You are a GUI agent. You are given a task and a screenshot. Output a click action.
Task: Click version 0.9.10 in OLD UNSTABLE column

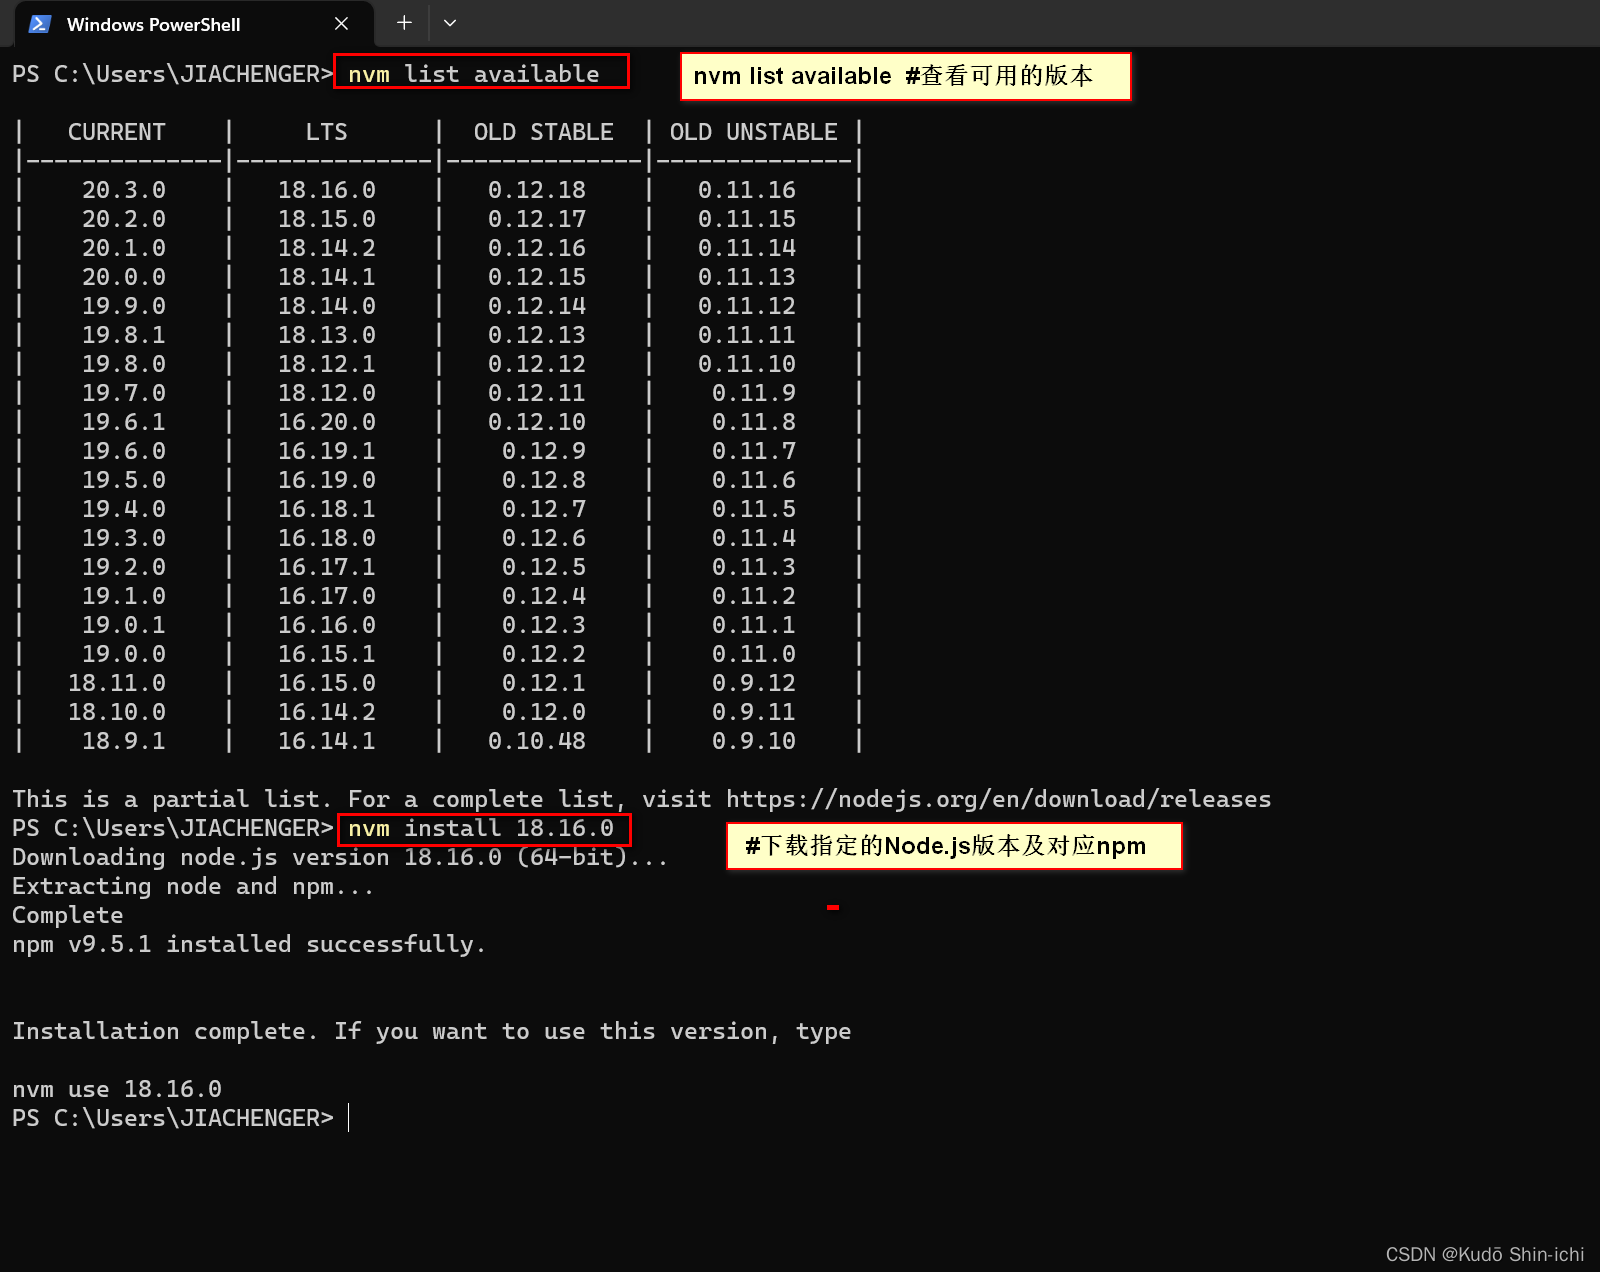(754, 741)
